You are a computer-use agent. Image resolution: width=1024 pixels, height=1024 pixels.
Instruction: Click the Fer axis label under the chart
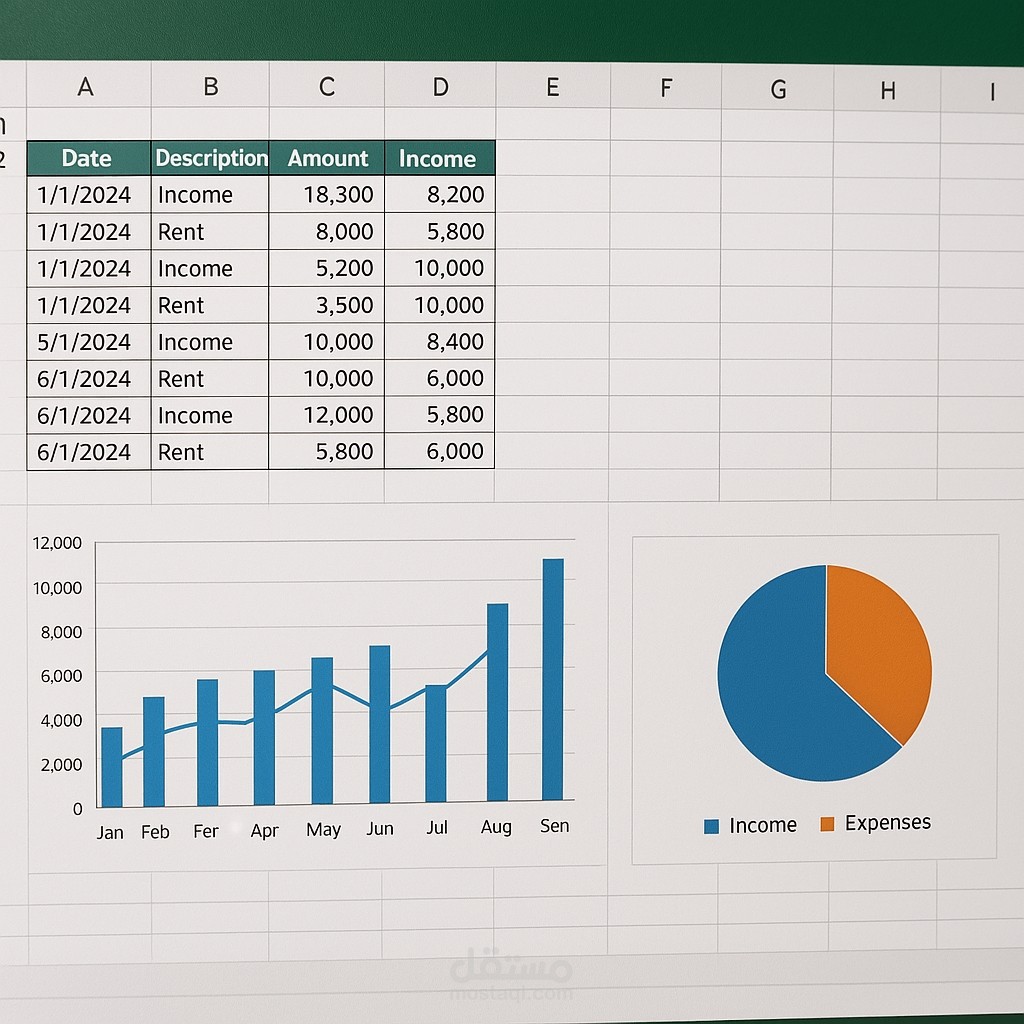[x=206, y=831]
